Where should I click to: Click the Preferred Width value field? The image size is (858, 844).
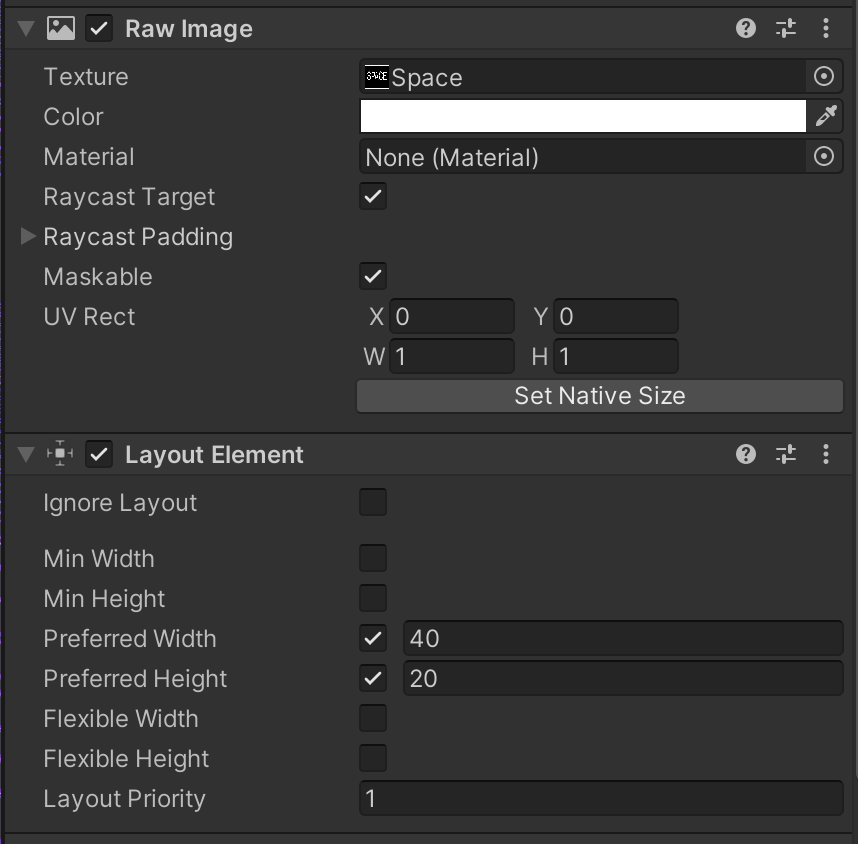pos(623,638)
